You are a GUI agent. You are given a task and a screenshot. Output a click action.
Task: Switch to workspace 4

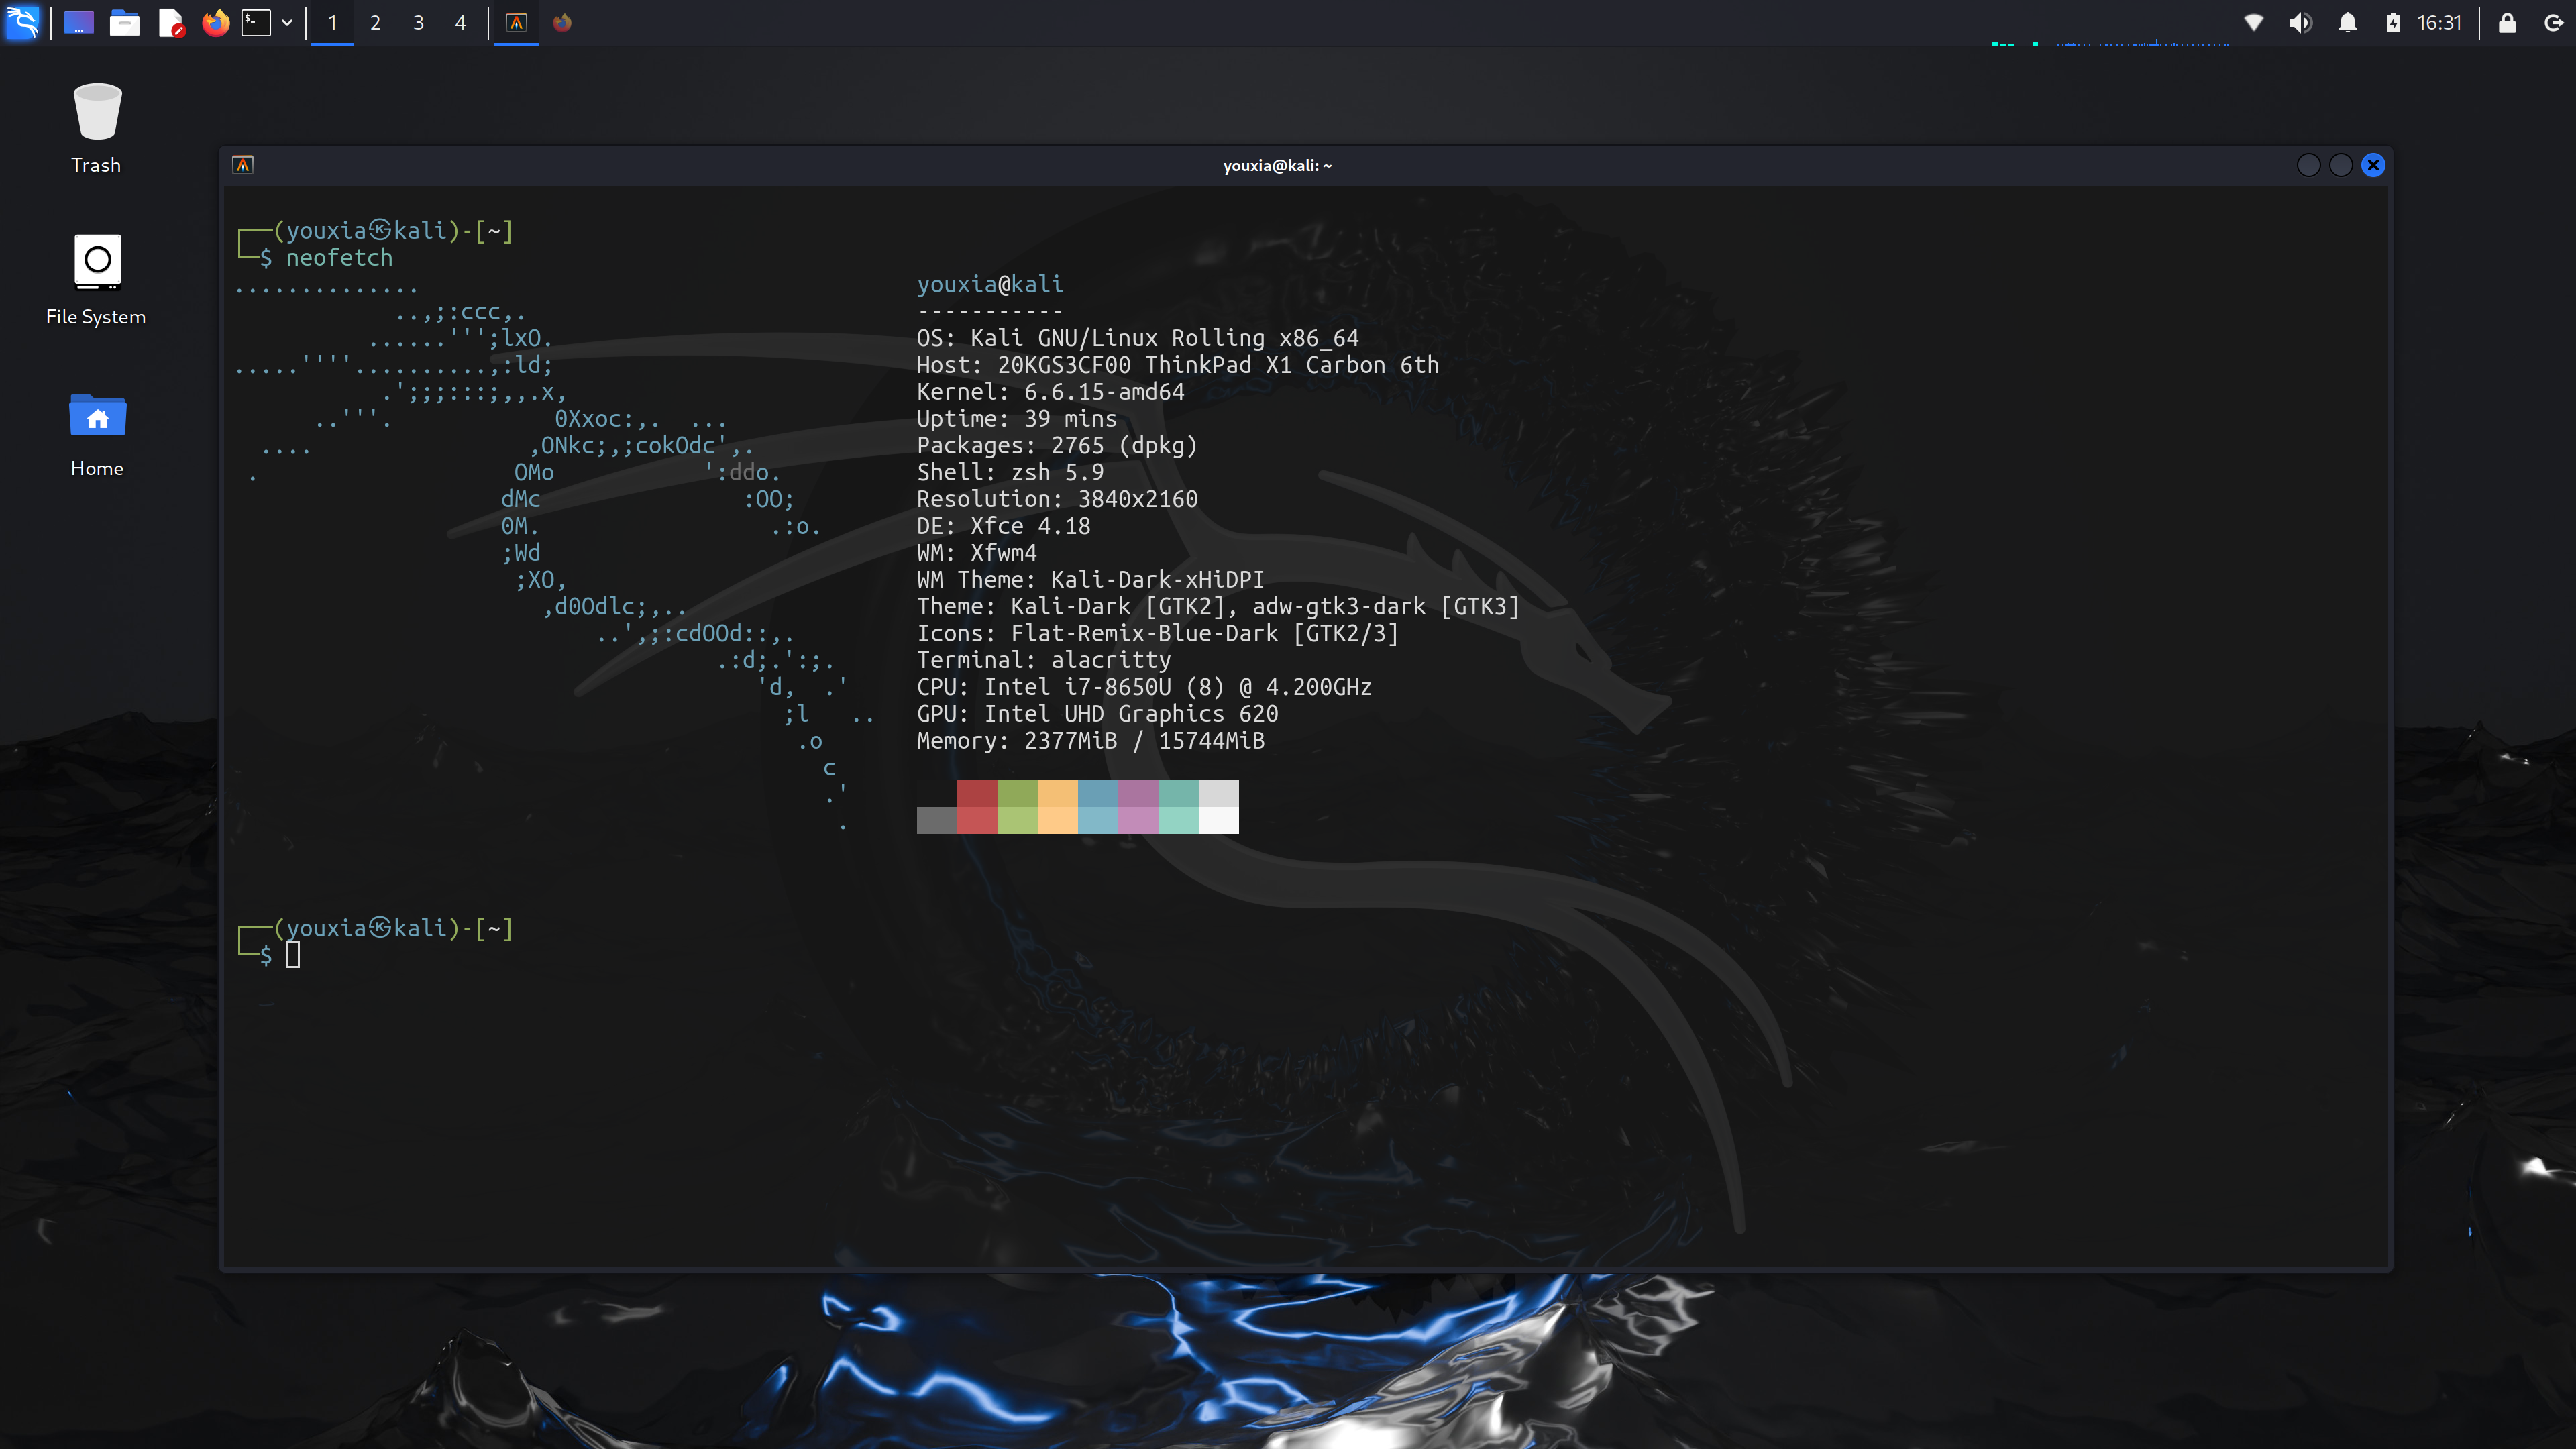[461, 22]
